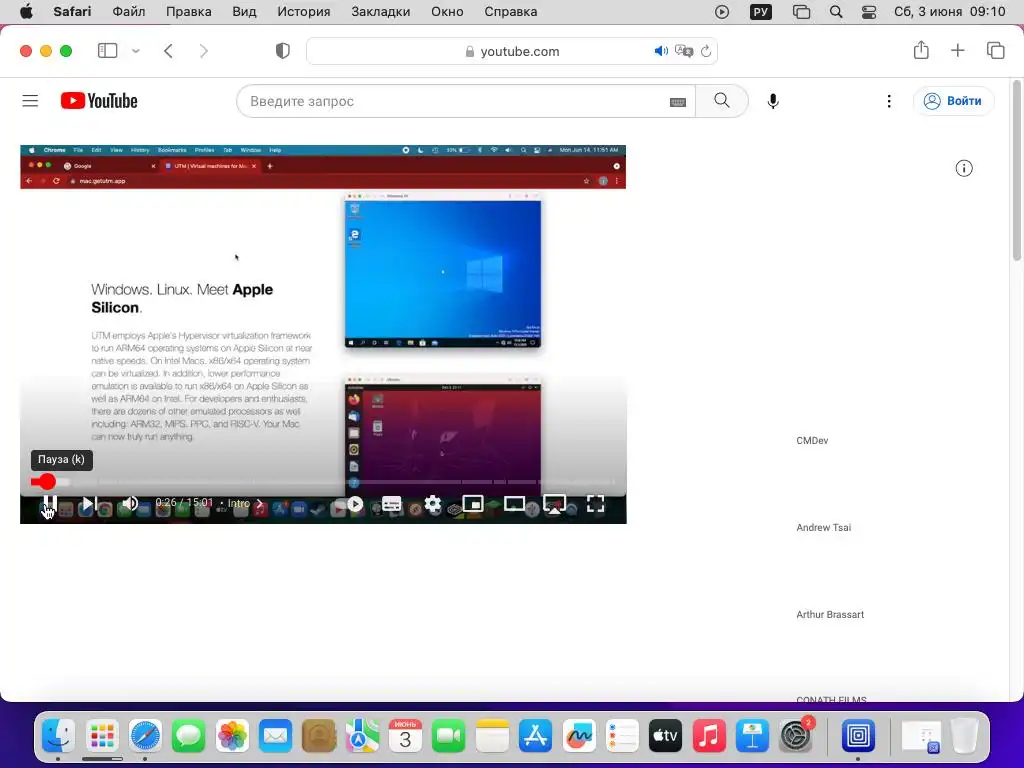This screenshot has width=1024, height=768.
Task: Click the 'Войти' sign-in button
Action: click(953, 101)
